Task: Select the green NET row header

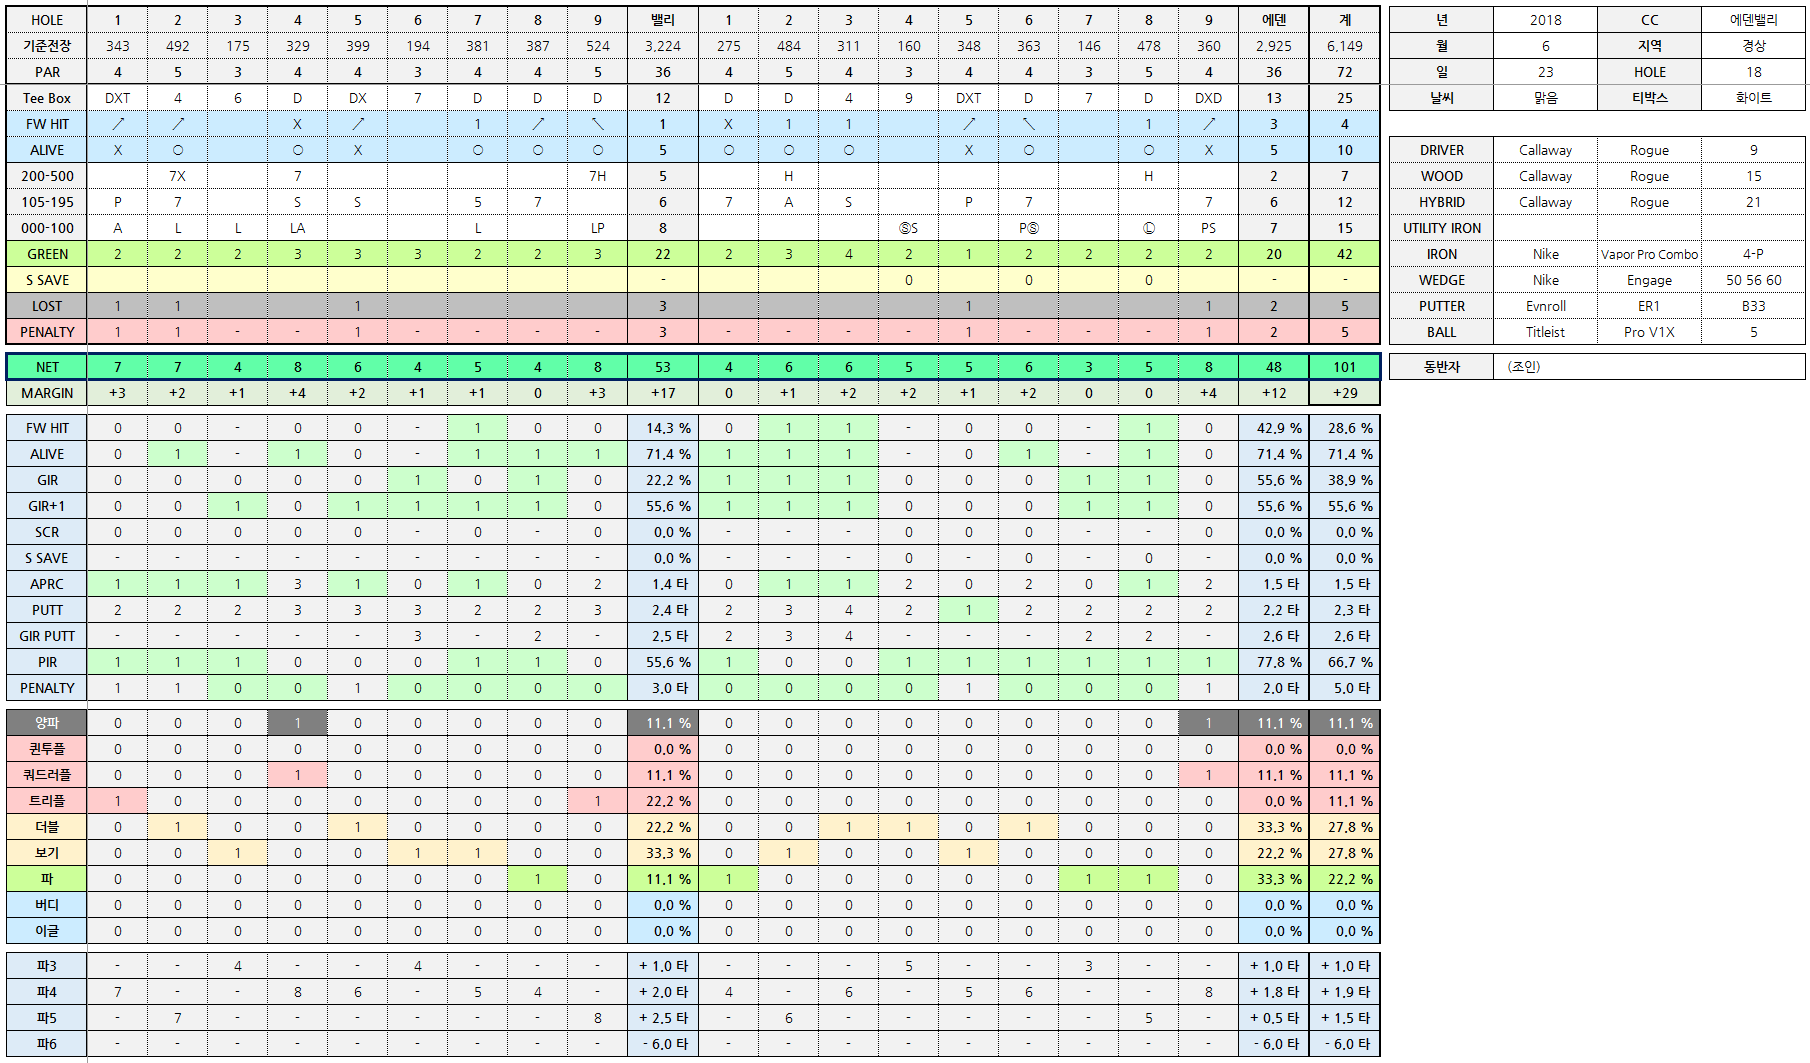Action: [47, 367]
